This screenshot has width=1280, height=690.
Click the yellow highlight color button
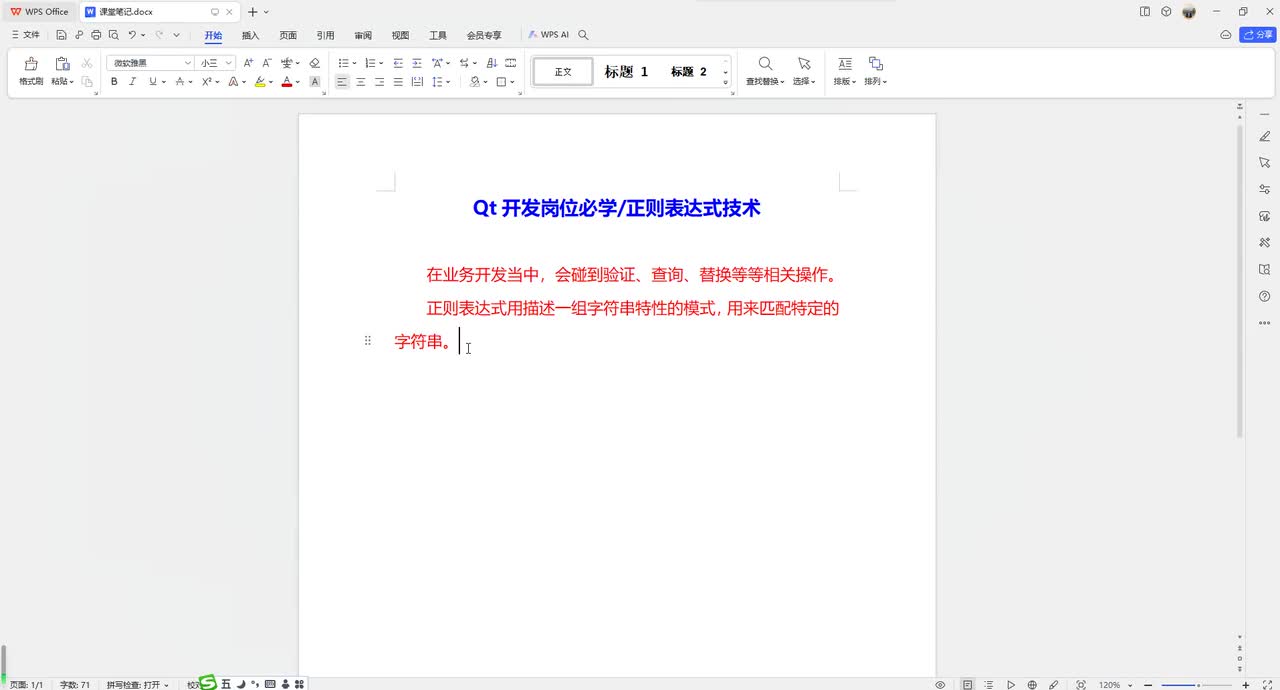click(x=260, y=82)
